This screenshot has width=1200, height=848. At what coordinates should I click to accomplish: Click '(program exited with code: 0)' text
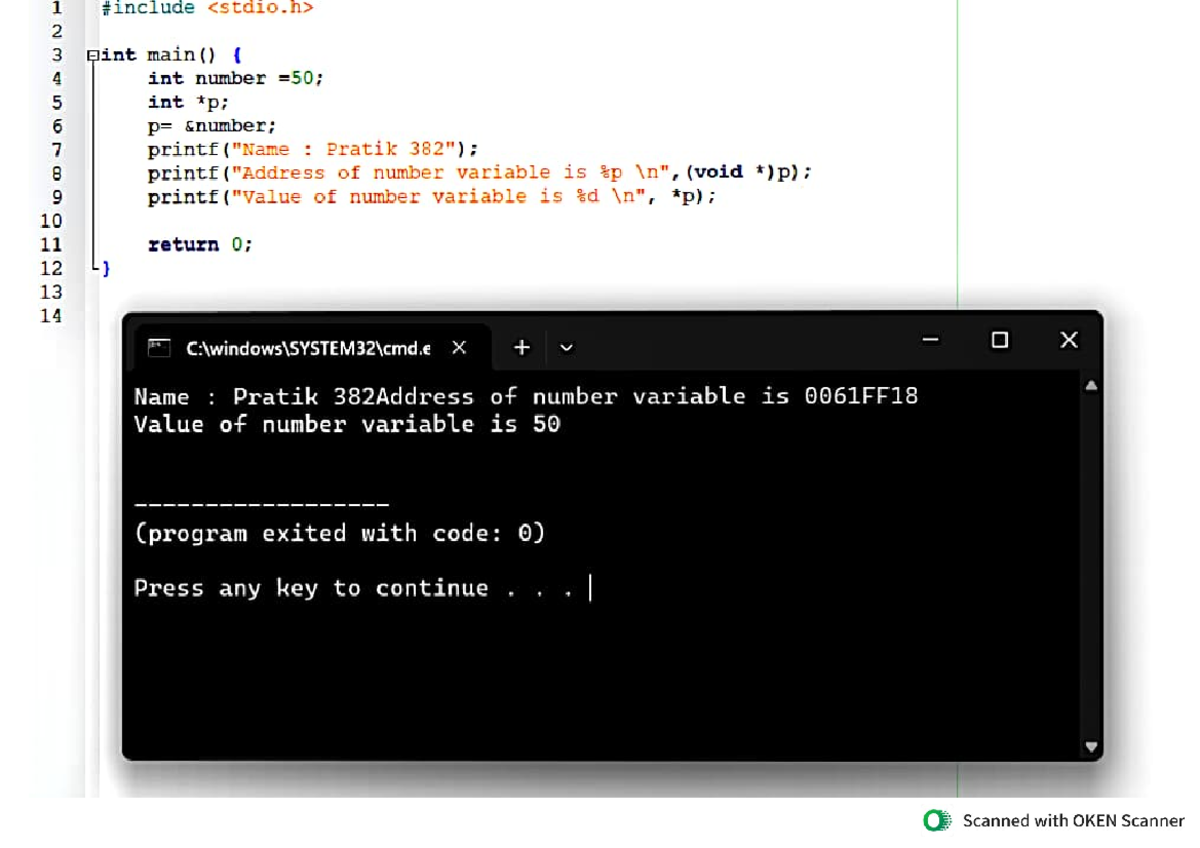[340, 533]
